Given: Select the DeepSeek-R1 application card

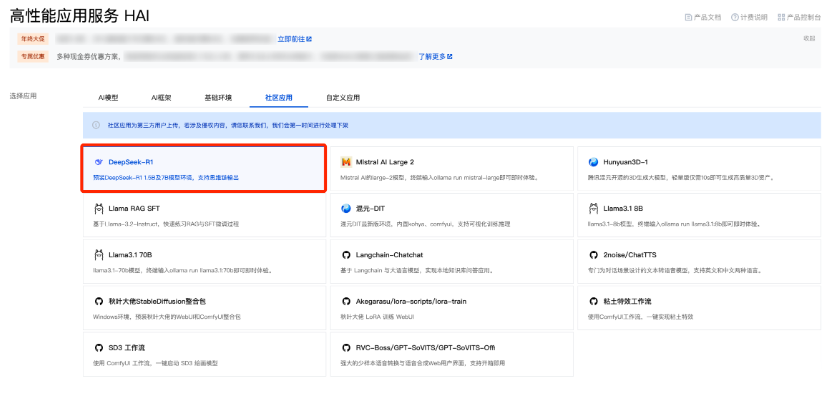Looking at the screenshot, I should click(204, 168).
